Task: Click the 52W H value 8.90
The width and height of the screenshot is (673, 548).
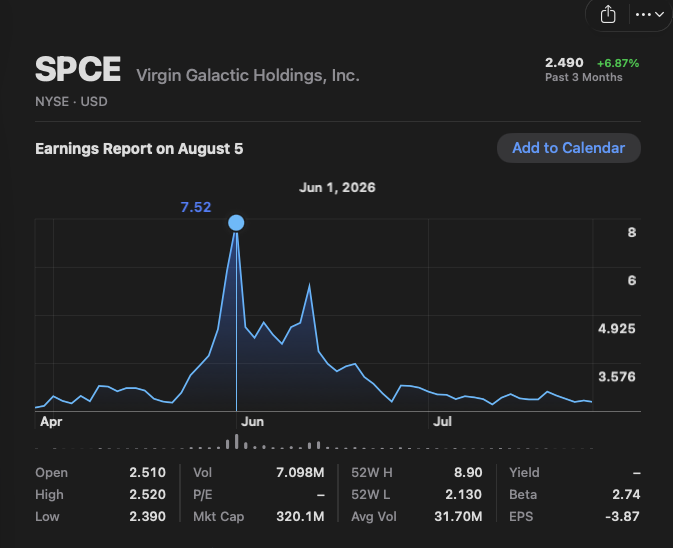Action: (x=468, y=472)
